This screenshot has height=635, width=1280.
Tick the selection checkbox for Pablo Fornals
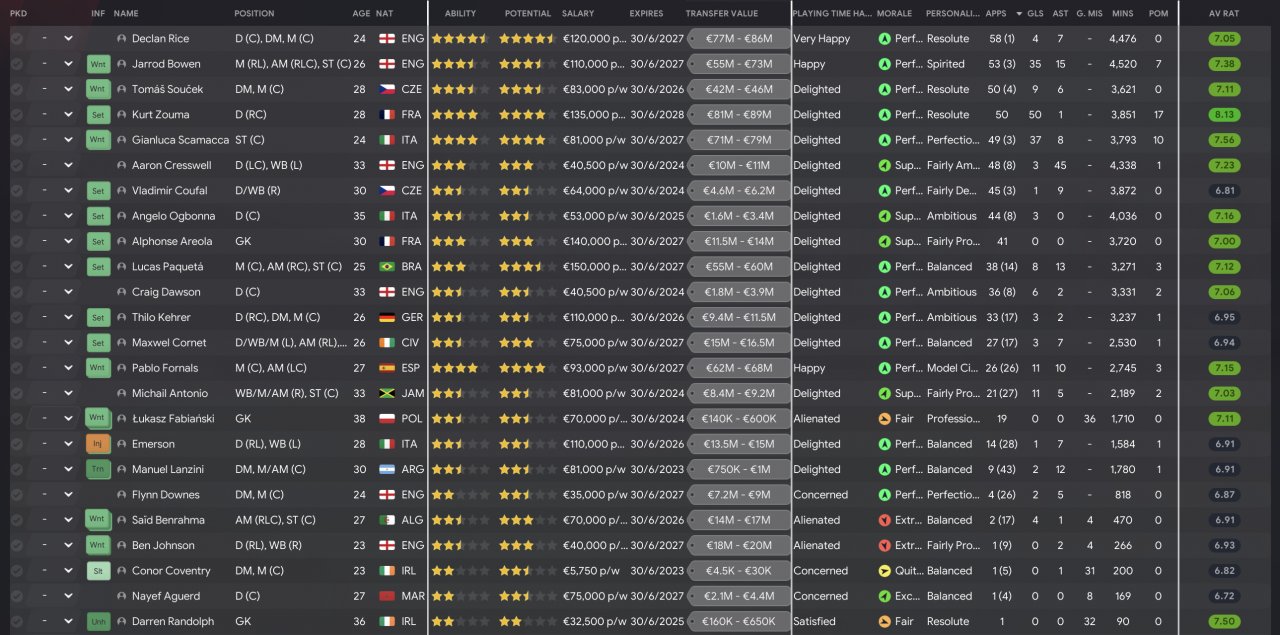[17, 368]
